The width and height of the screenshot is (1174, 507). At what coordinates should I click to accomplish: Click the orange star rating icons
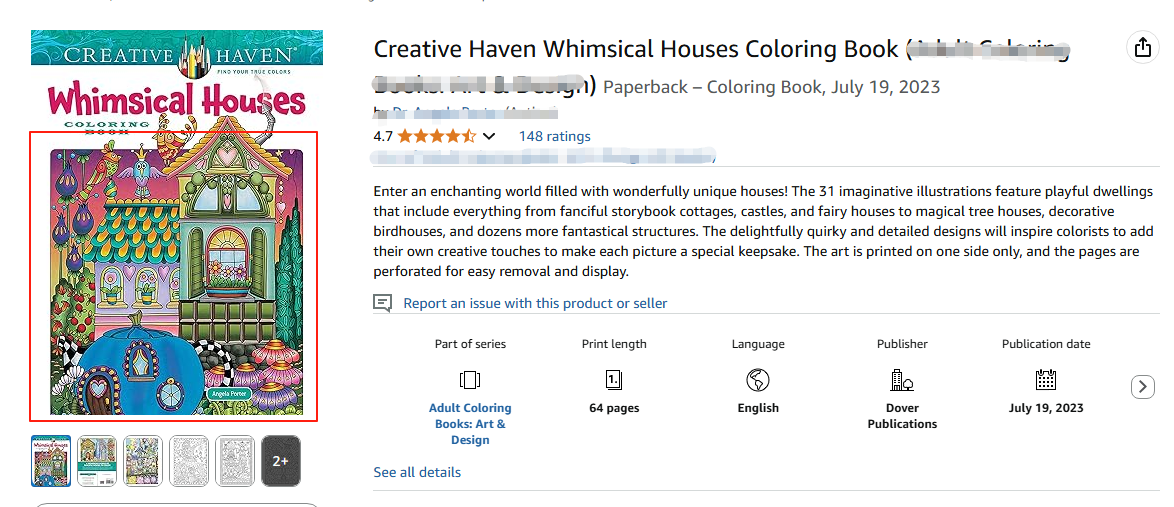pyautogui.click(x=437, y=136)
